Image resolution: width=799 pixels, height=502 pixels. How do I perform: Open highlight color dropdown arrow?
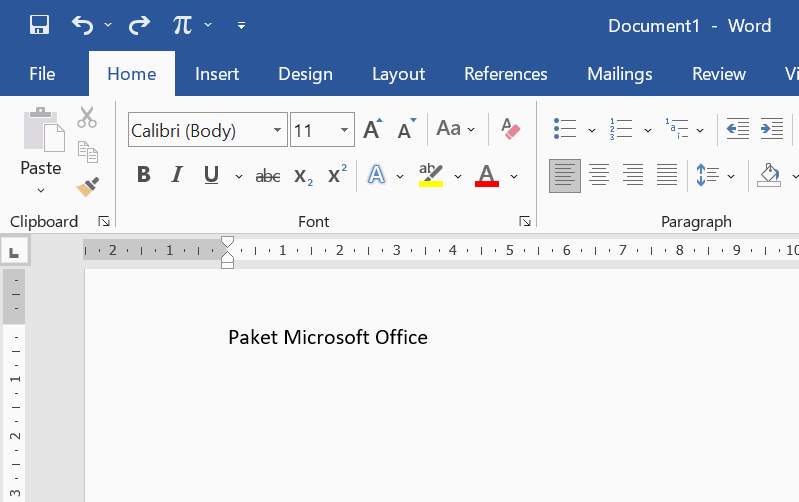click(458, 176)
